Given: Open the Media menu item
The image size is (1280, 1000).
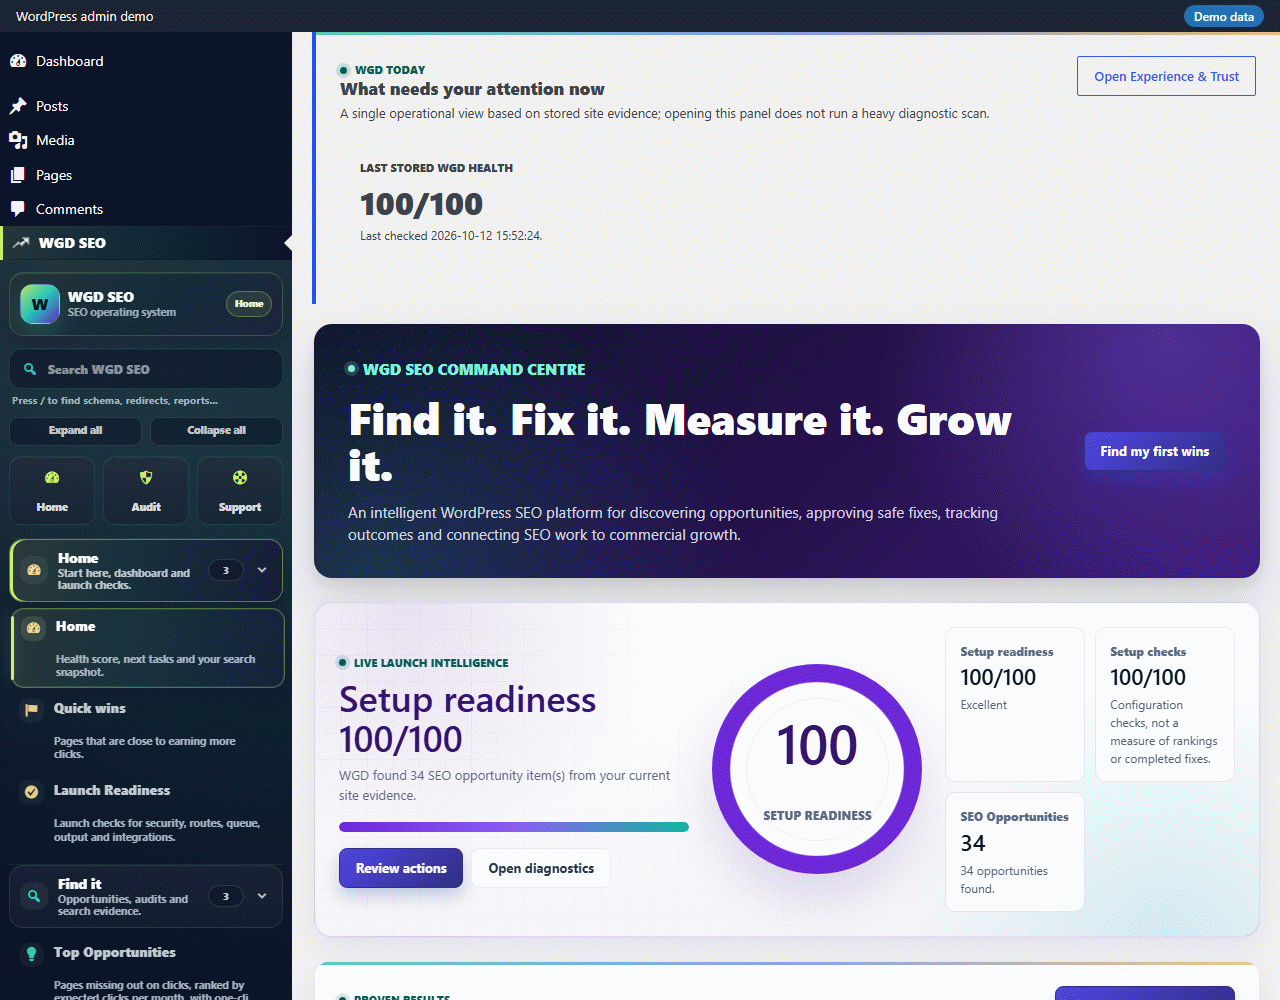Looking at the screenshot, I should click(x=146, y=140).
